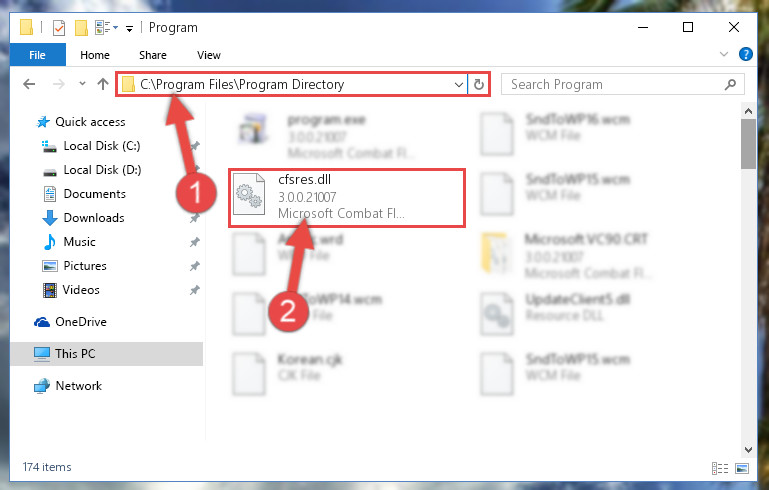
Task: Open the Customize Quick Access Toolbar dropdown
Action: tap(129, 28)
